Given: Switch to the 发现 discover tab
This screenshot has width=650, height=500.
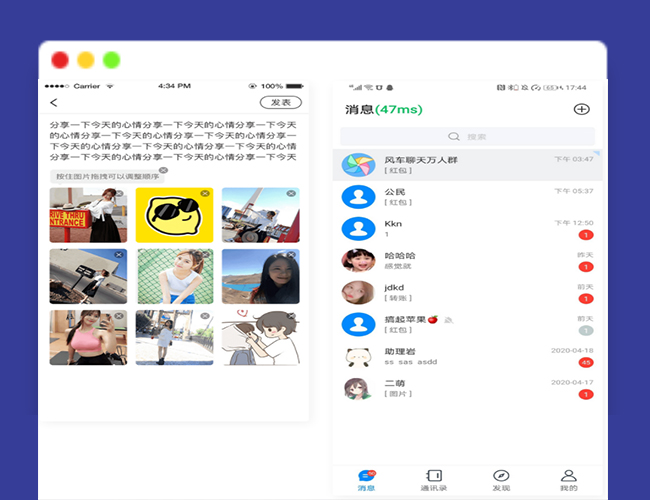Looking at the screenshot, I should point(501,481).
